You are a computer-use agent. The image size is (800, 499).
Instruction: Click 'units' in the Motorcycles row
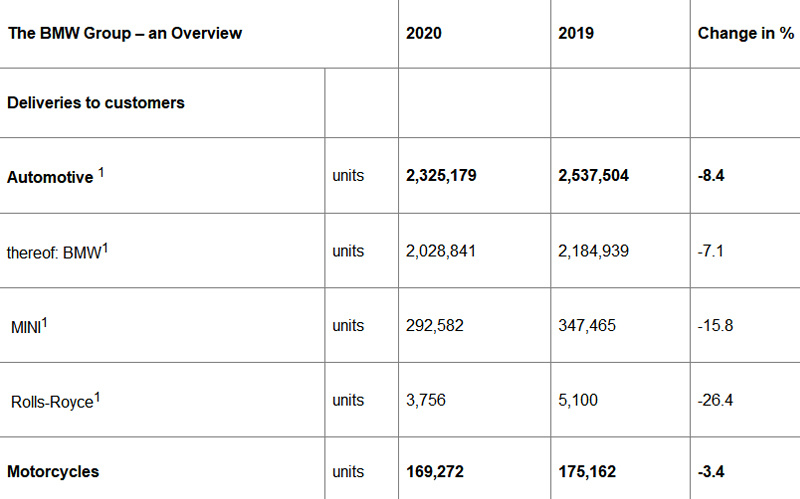pyautogui.click(x=348, y=471)
